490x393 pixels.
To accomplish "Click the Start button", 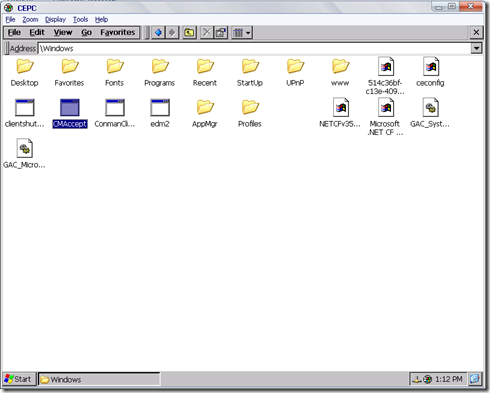I will point(19,379).
